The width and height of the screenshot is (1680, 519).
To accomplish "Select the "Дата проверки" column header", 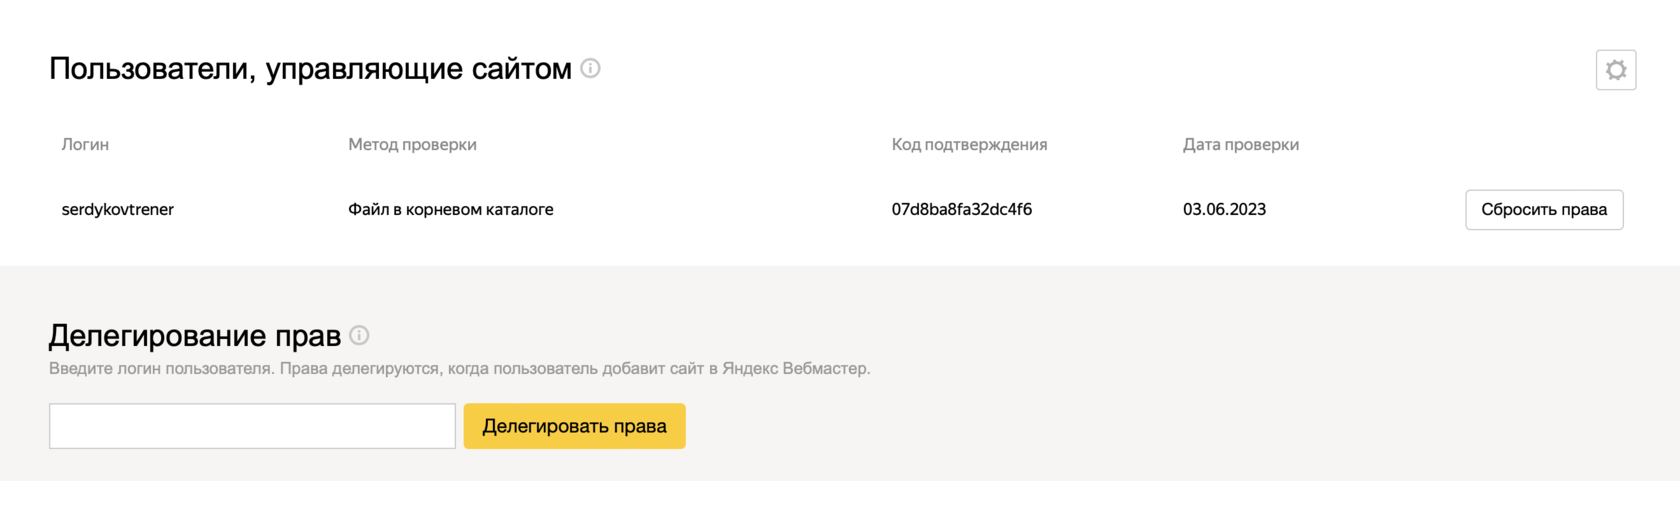I will [1241, 144].
